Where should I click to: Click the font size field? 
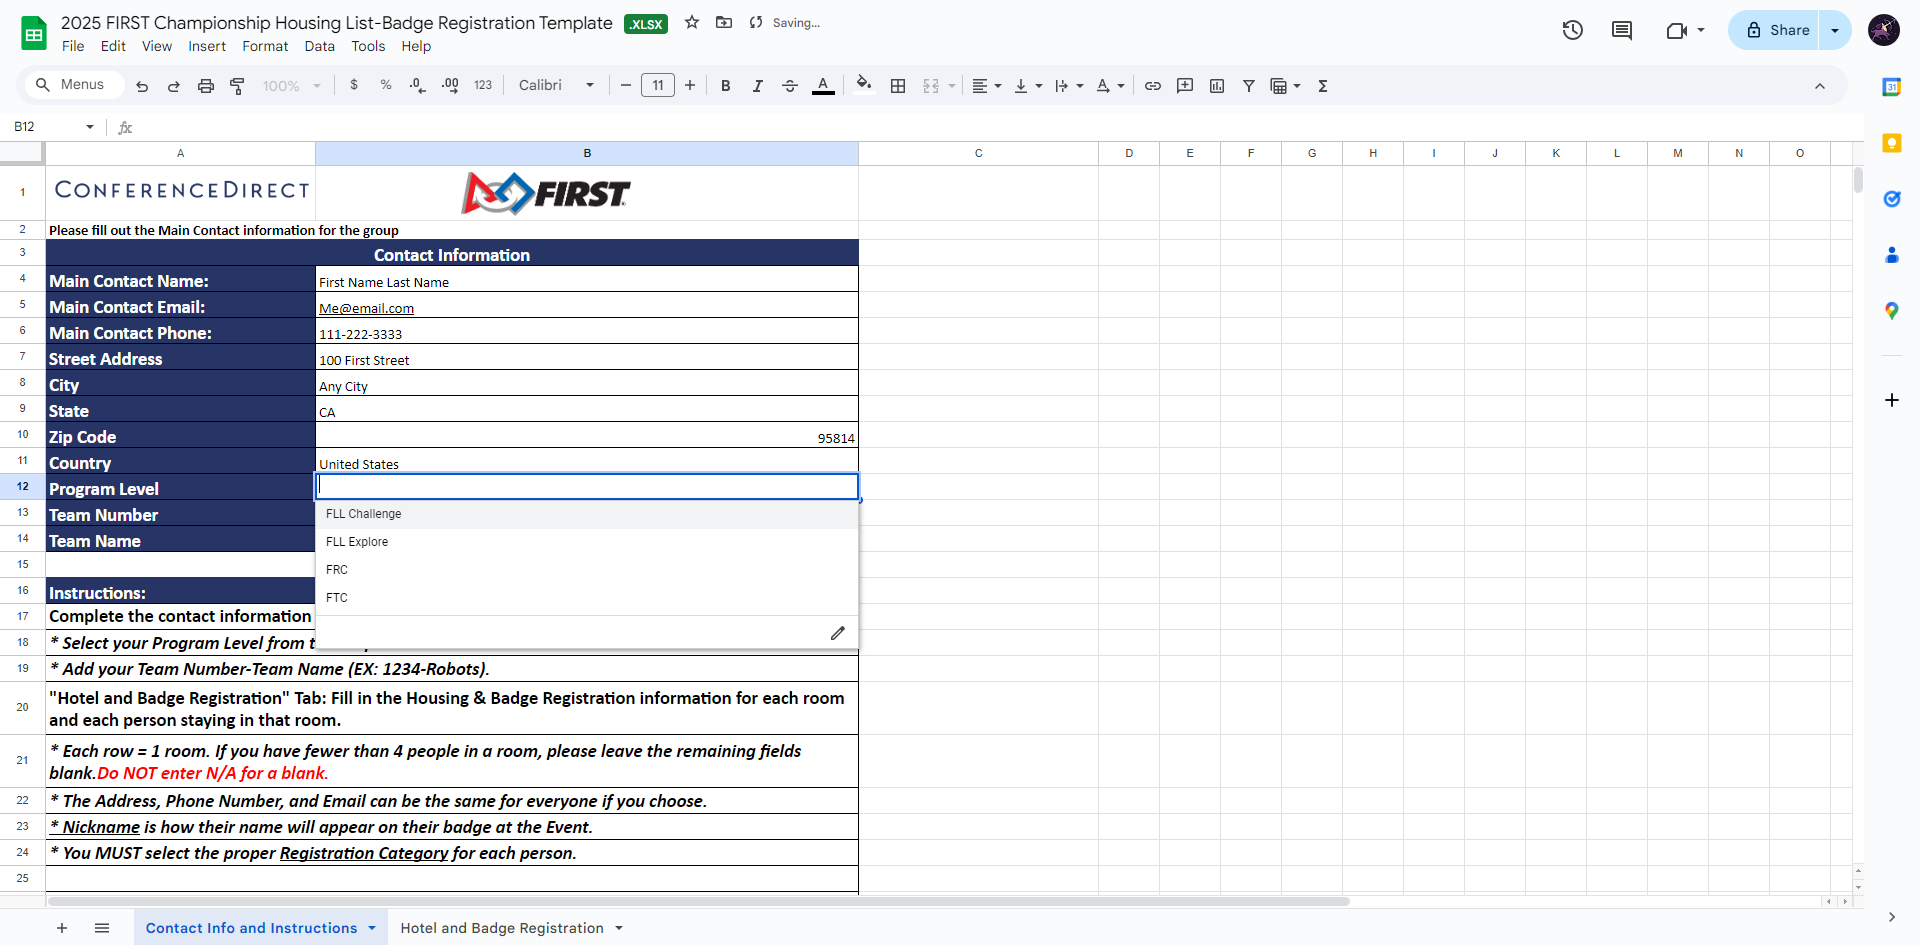pyautogui.click(x=658, y=86)
